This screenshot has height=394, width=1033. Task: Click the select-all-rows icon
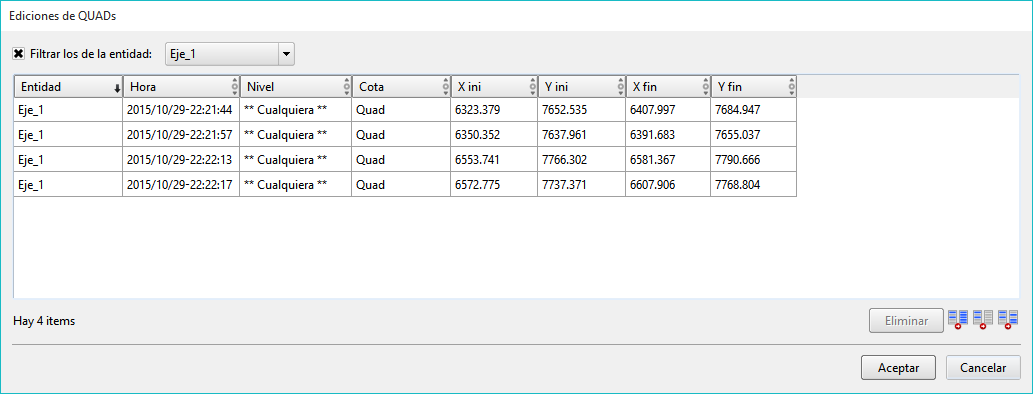(958, 320)
